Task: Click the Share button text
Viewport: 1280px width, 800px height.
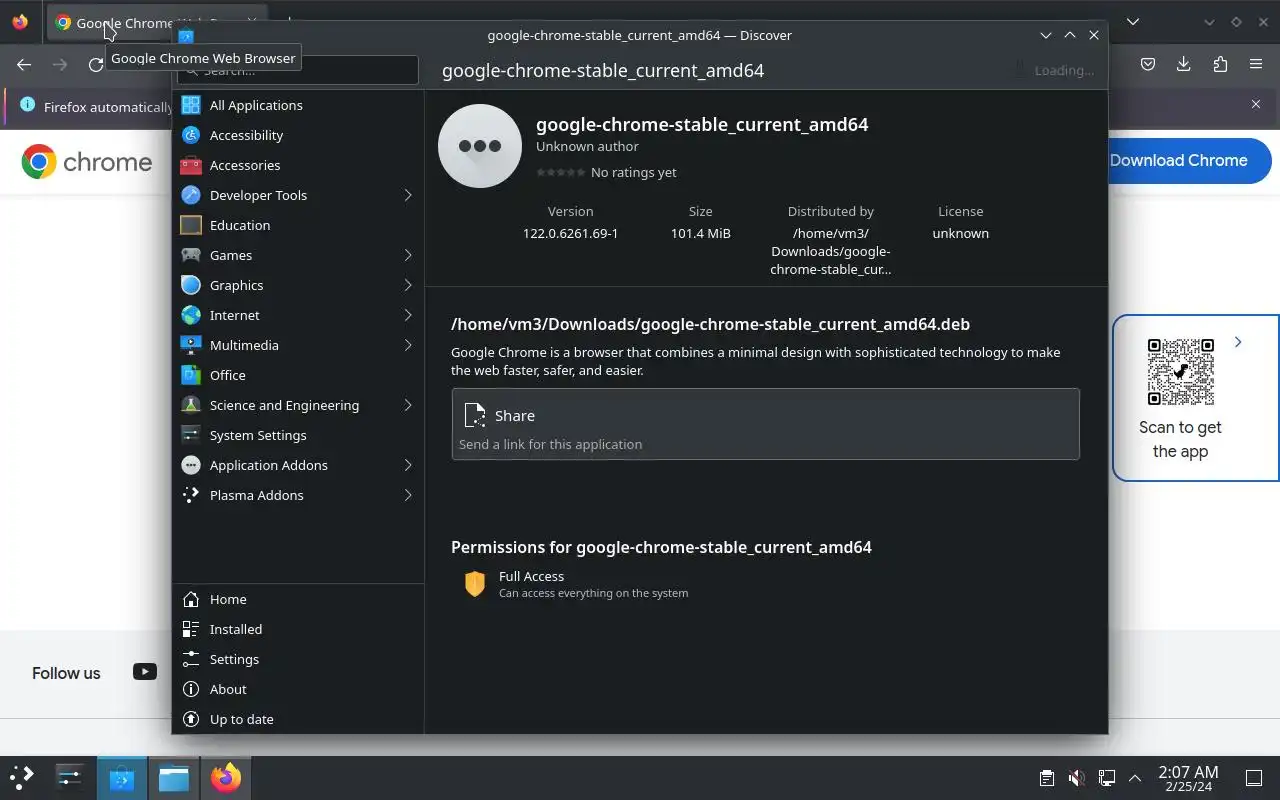Action: coord(515,415)
